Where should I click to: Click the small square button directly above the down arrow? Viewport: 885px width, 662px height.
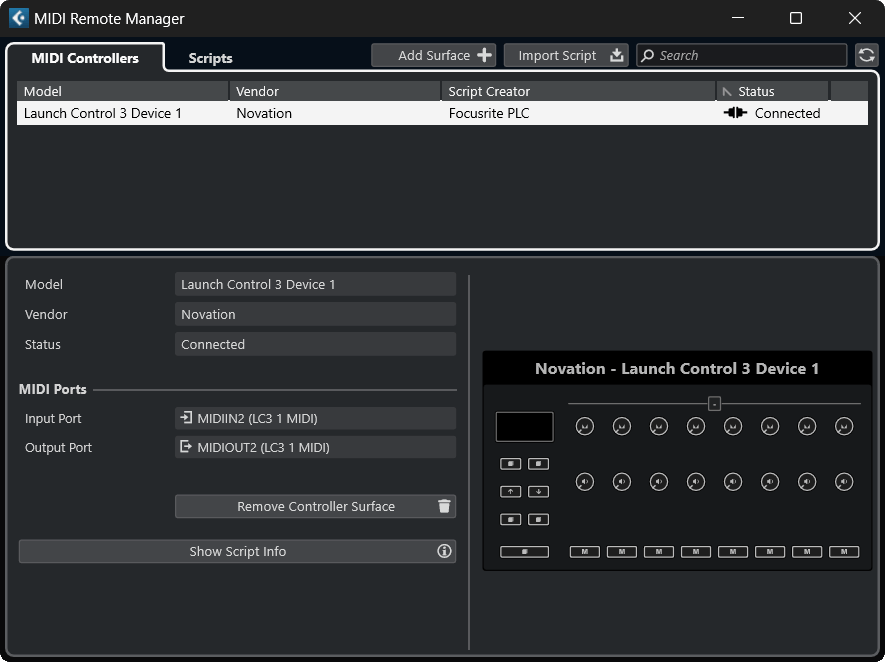pos(538,464)
